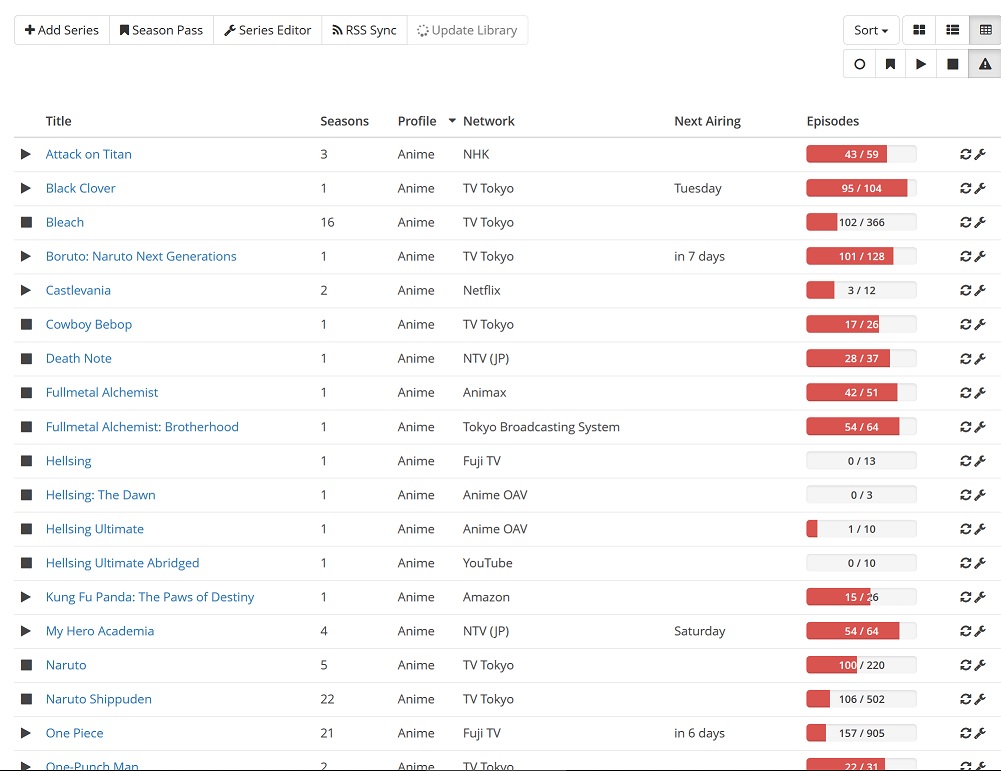Click Update Library
This screenshot has height=771, width=1001.
[x=467, y=30]
